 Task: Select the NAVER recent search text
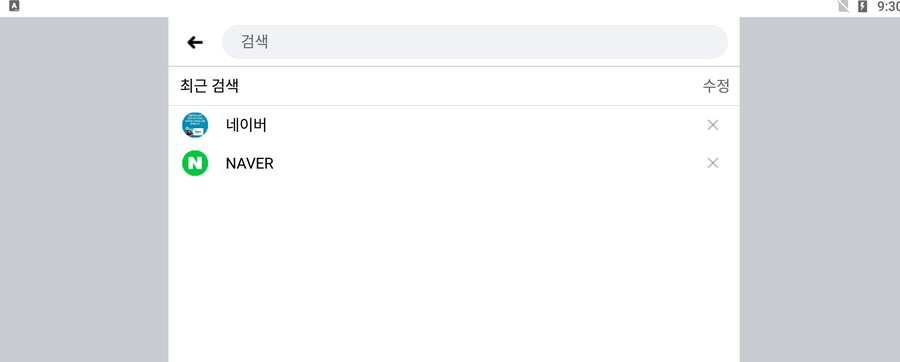click(x=250, y=164)
